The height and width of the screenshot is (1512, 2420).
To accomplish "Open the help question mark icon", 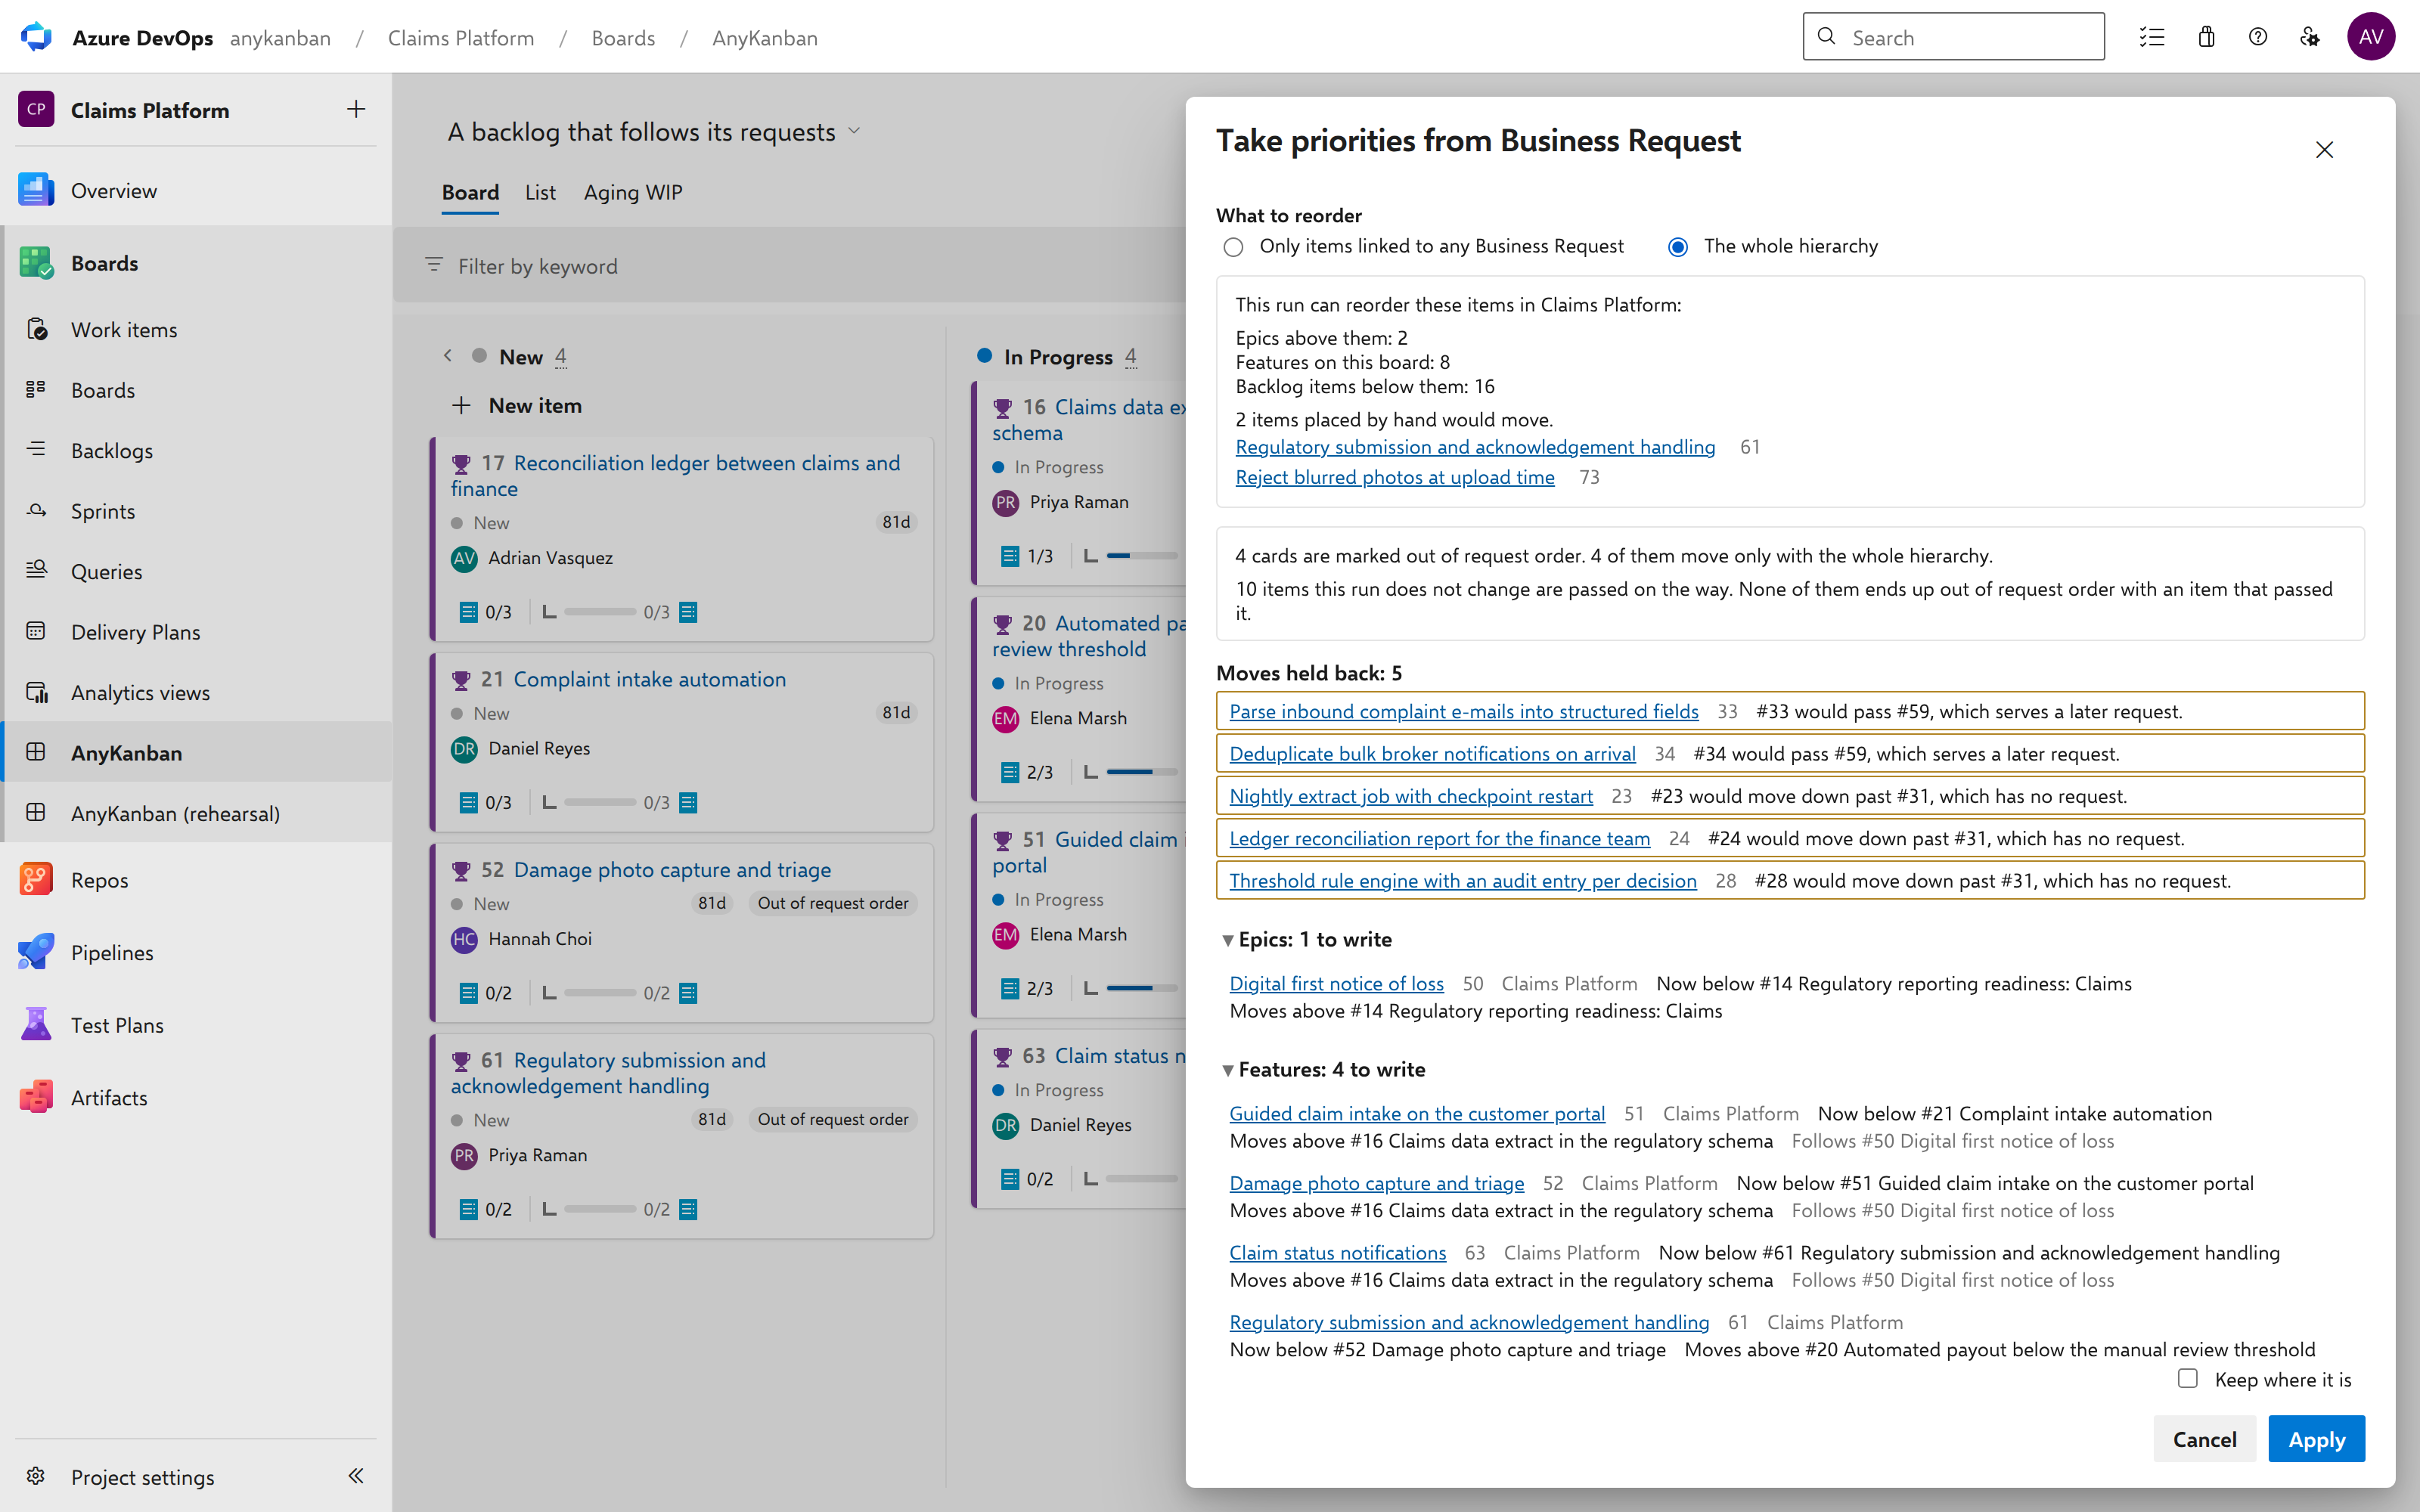I will pos(2258,37).
